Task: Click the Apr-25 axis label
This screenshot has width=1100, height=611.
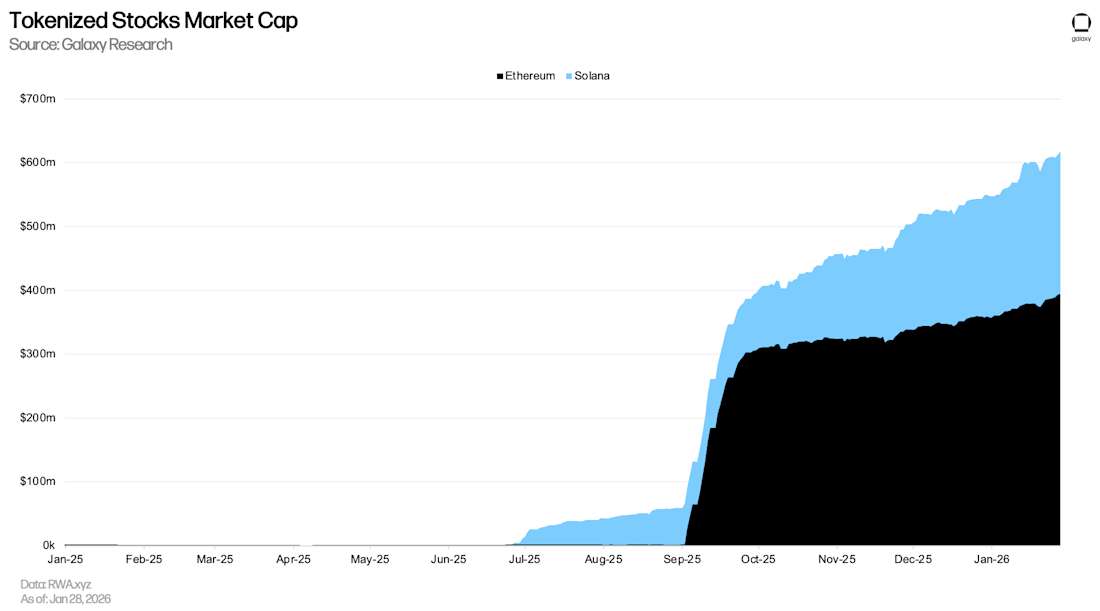Action: pos(293,559)
